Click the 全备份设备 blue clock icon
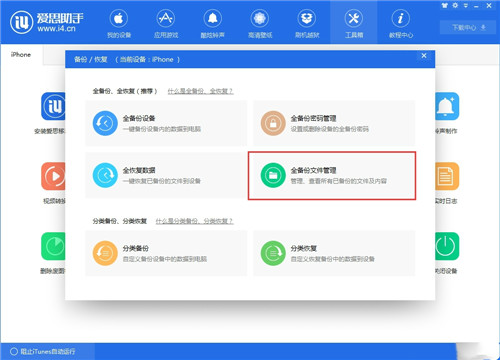Viewport: 500px width, 360px height. point(105,123)
